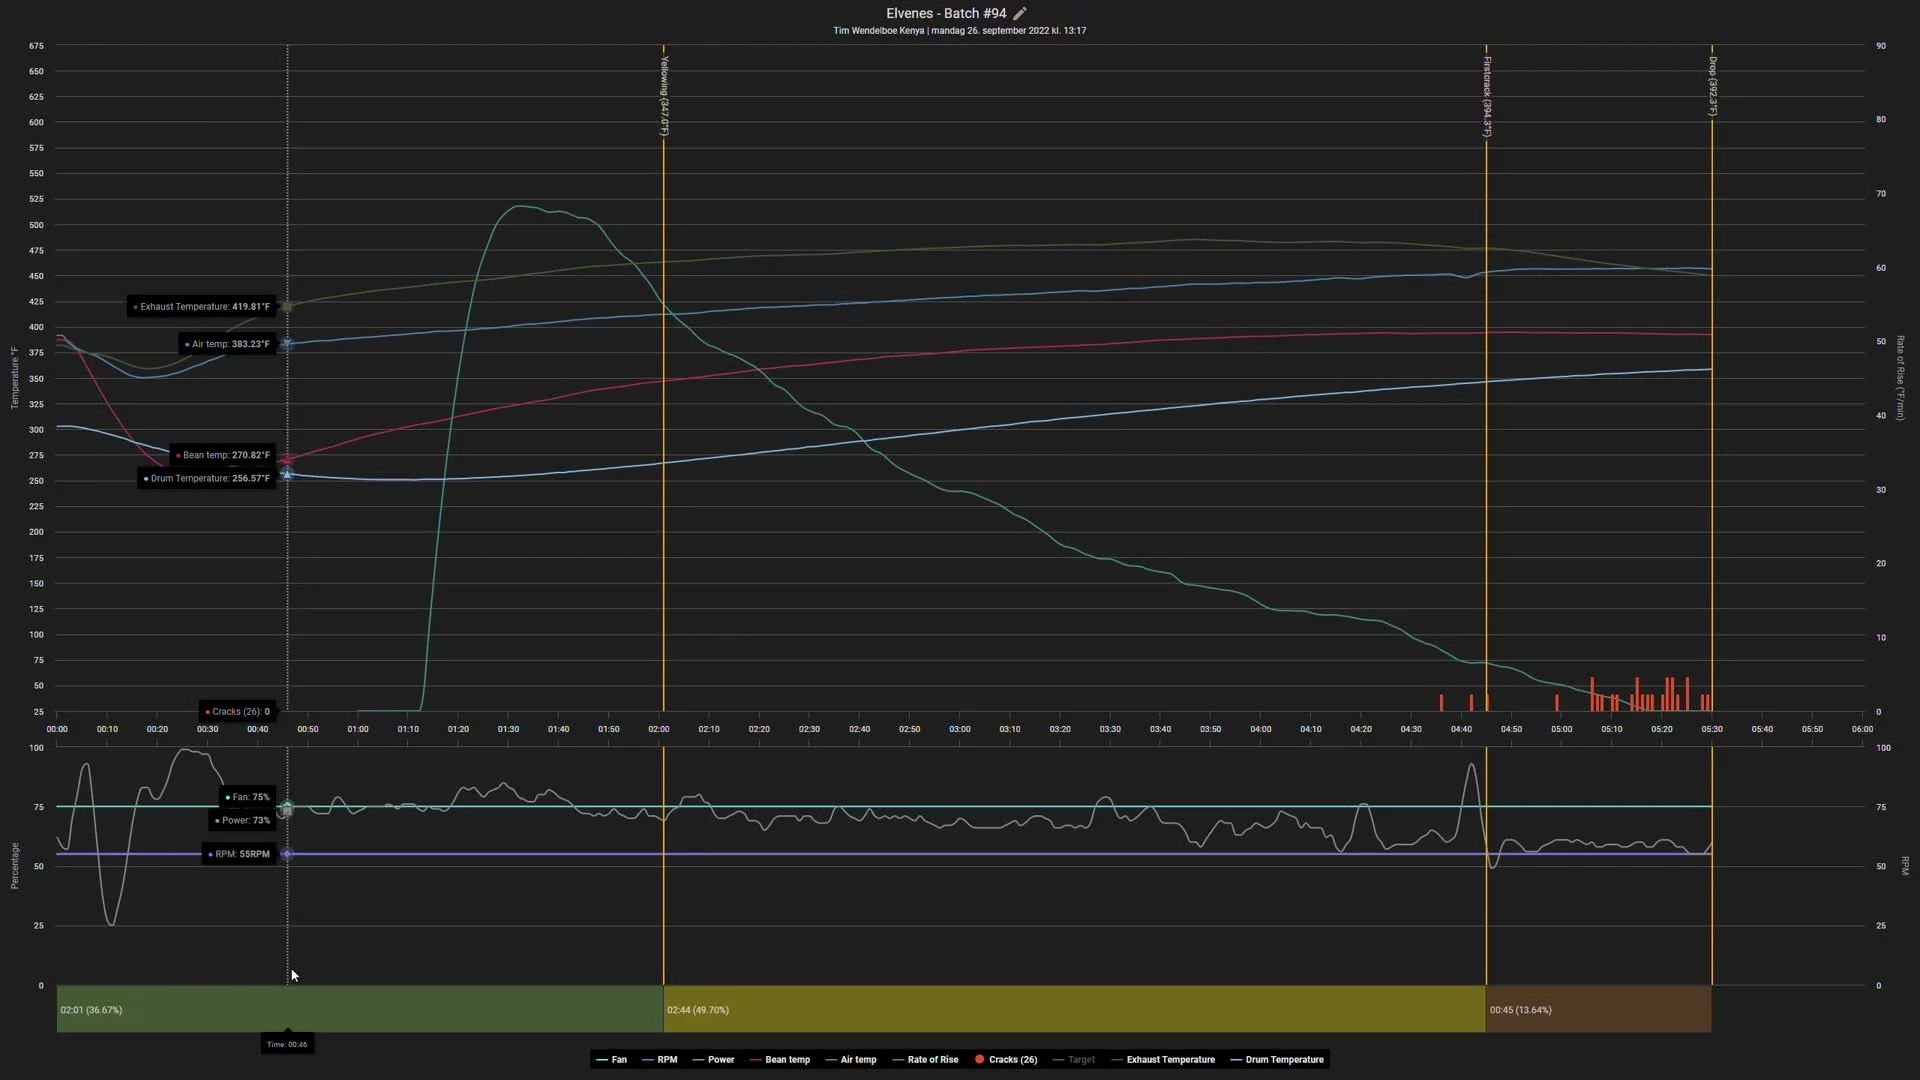The width and height of the screenshot is (1920, 1080).
Task: Click the Bean temp 270.82°F tooltip
Action: tap(222, 455)
